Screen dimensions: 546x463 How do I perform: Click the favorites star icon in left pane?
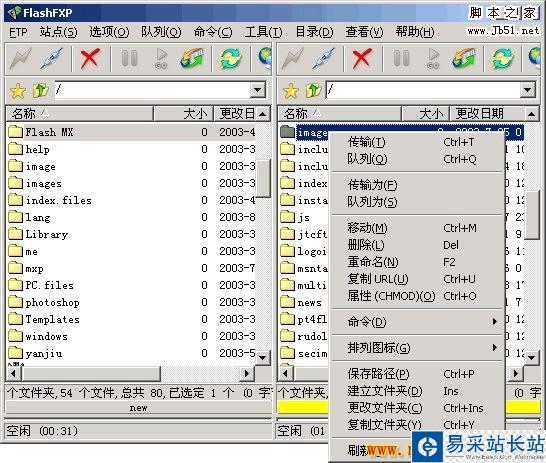click(17, 91)
